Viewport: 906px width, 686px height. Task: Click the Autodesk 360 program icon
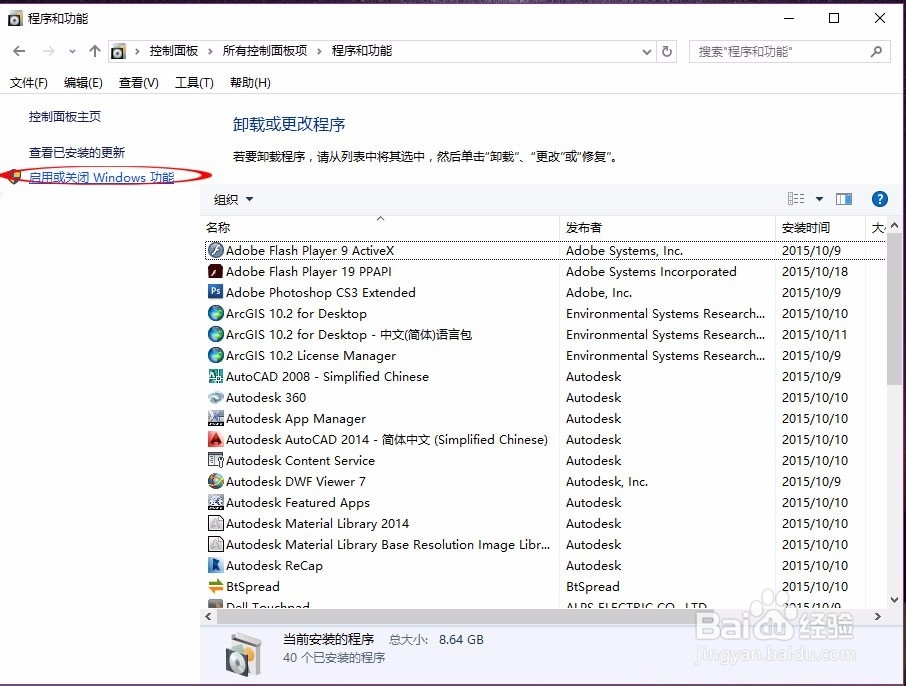(216, 397)
